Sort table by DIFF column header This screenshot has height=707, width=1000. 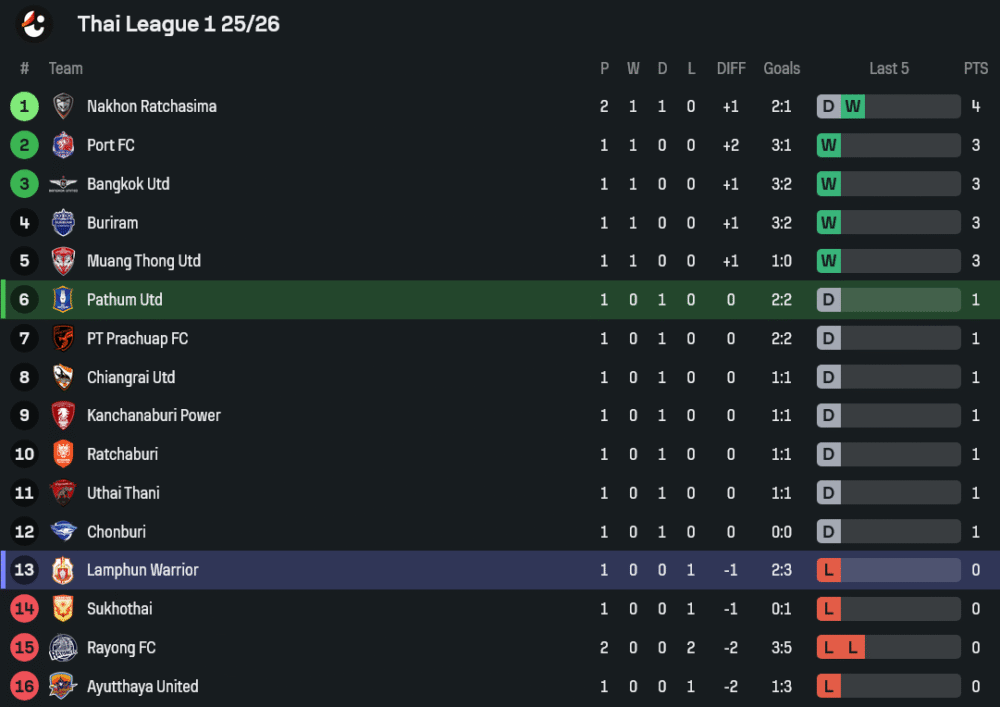click(731, 68)
